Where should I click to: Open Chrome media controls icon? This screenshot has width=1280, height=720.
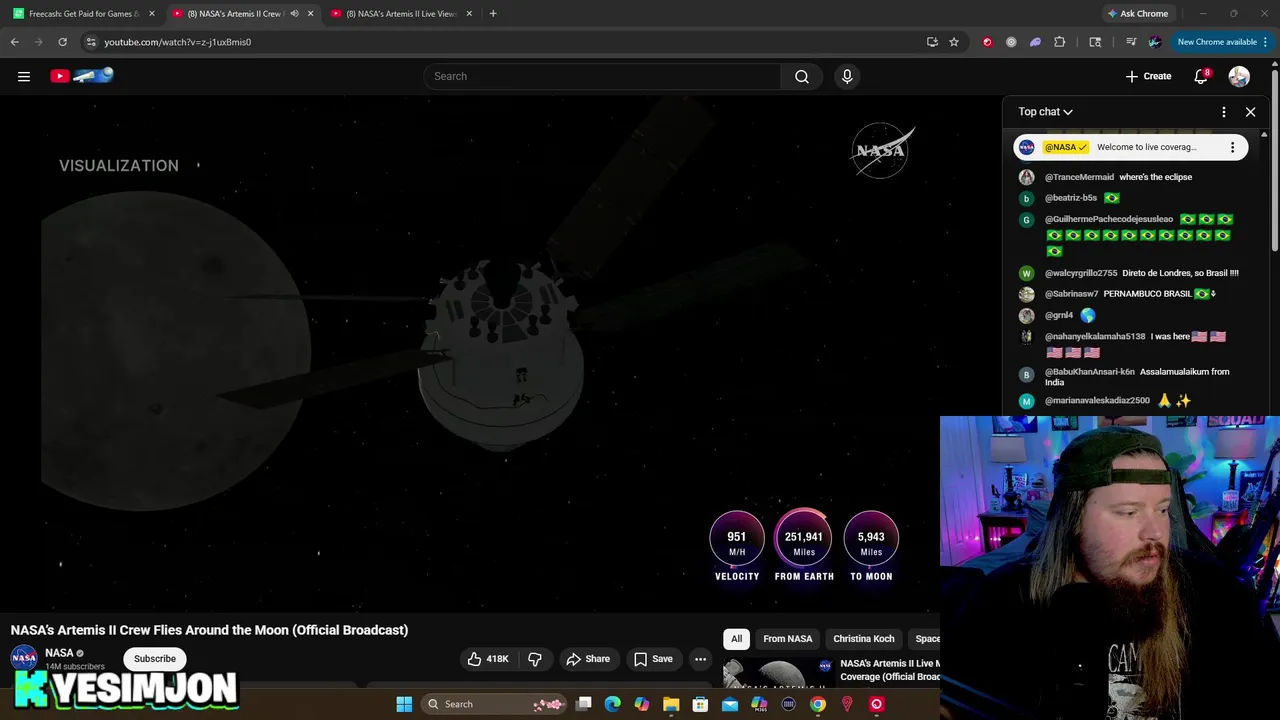pos(1131,42)
